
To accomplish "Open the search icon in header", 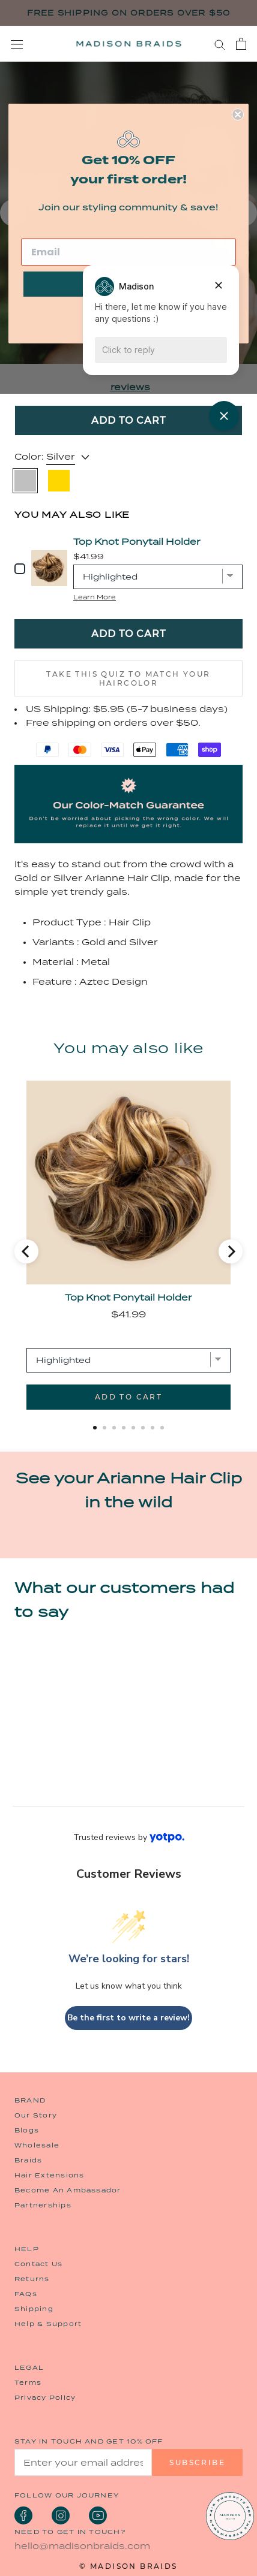I will click(x=220, y=44).
